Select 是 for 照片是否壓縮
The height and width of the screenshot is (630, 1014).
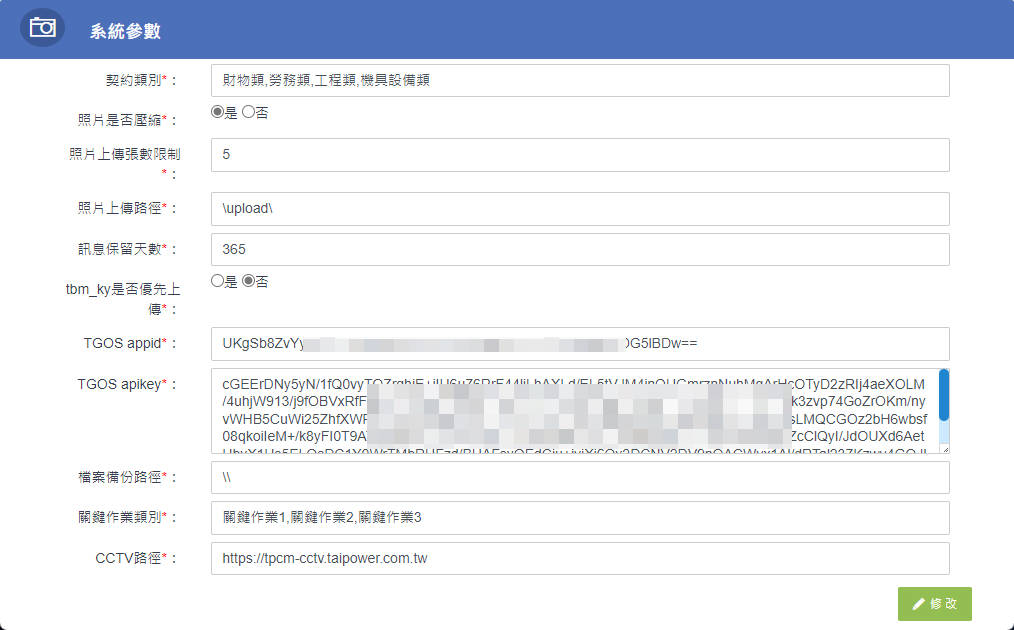click(217, 112)
